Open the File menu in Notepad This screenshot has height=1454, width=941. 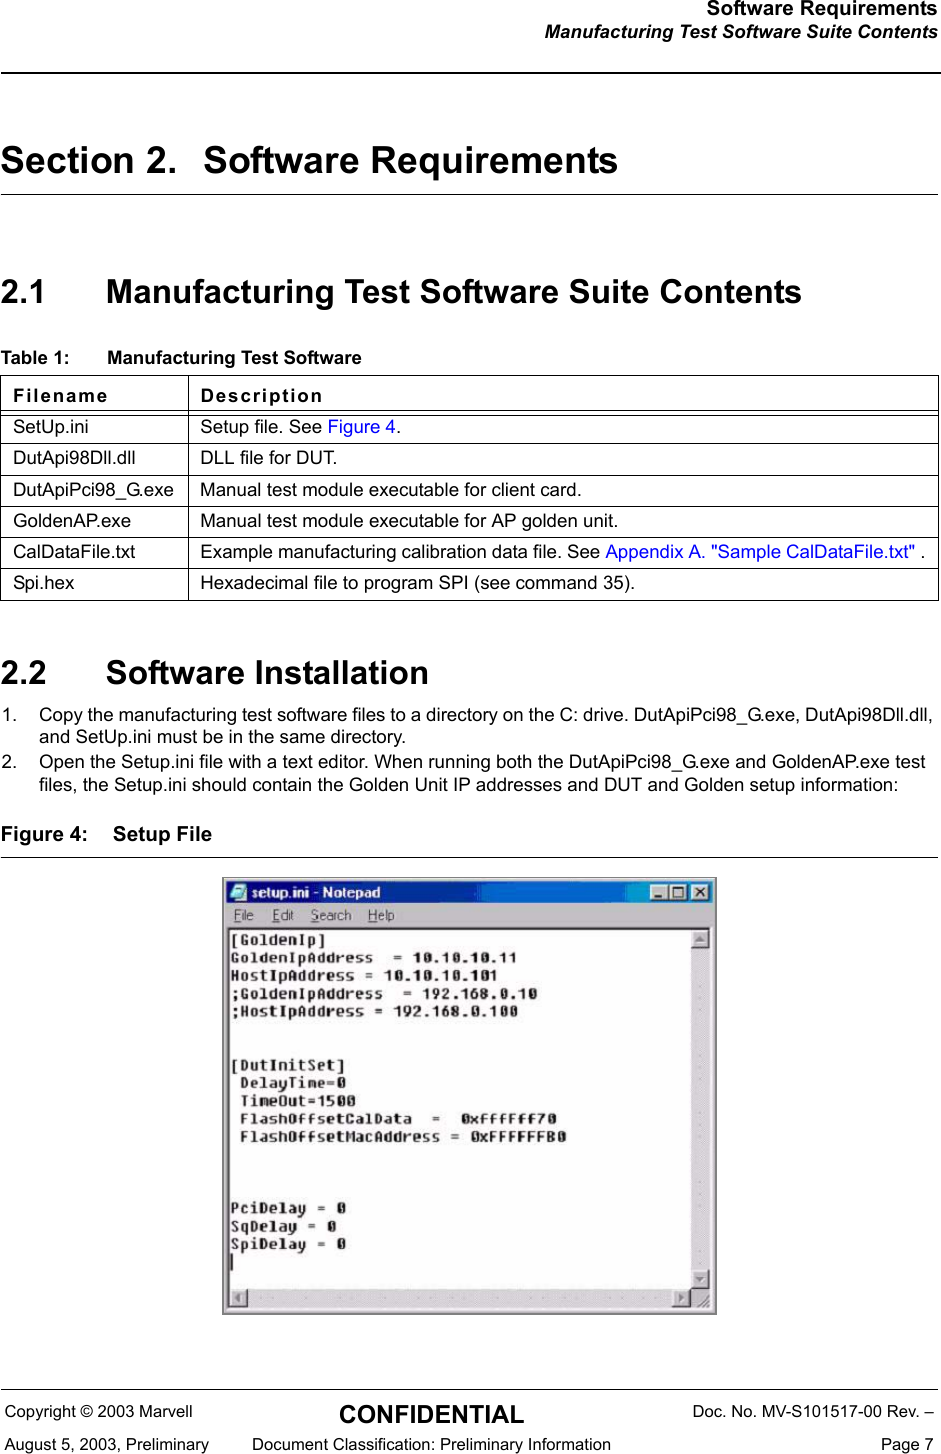coord(243,915)
